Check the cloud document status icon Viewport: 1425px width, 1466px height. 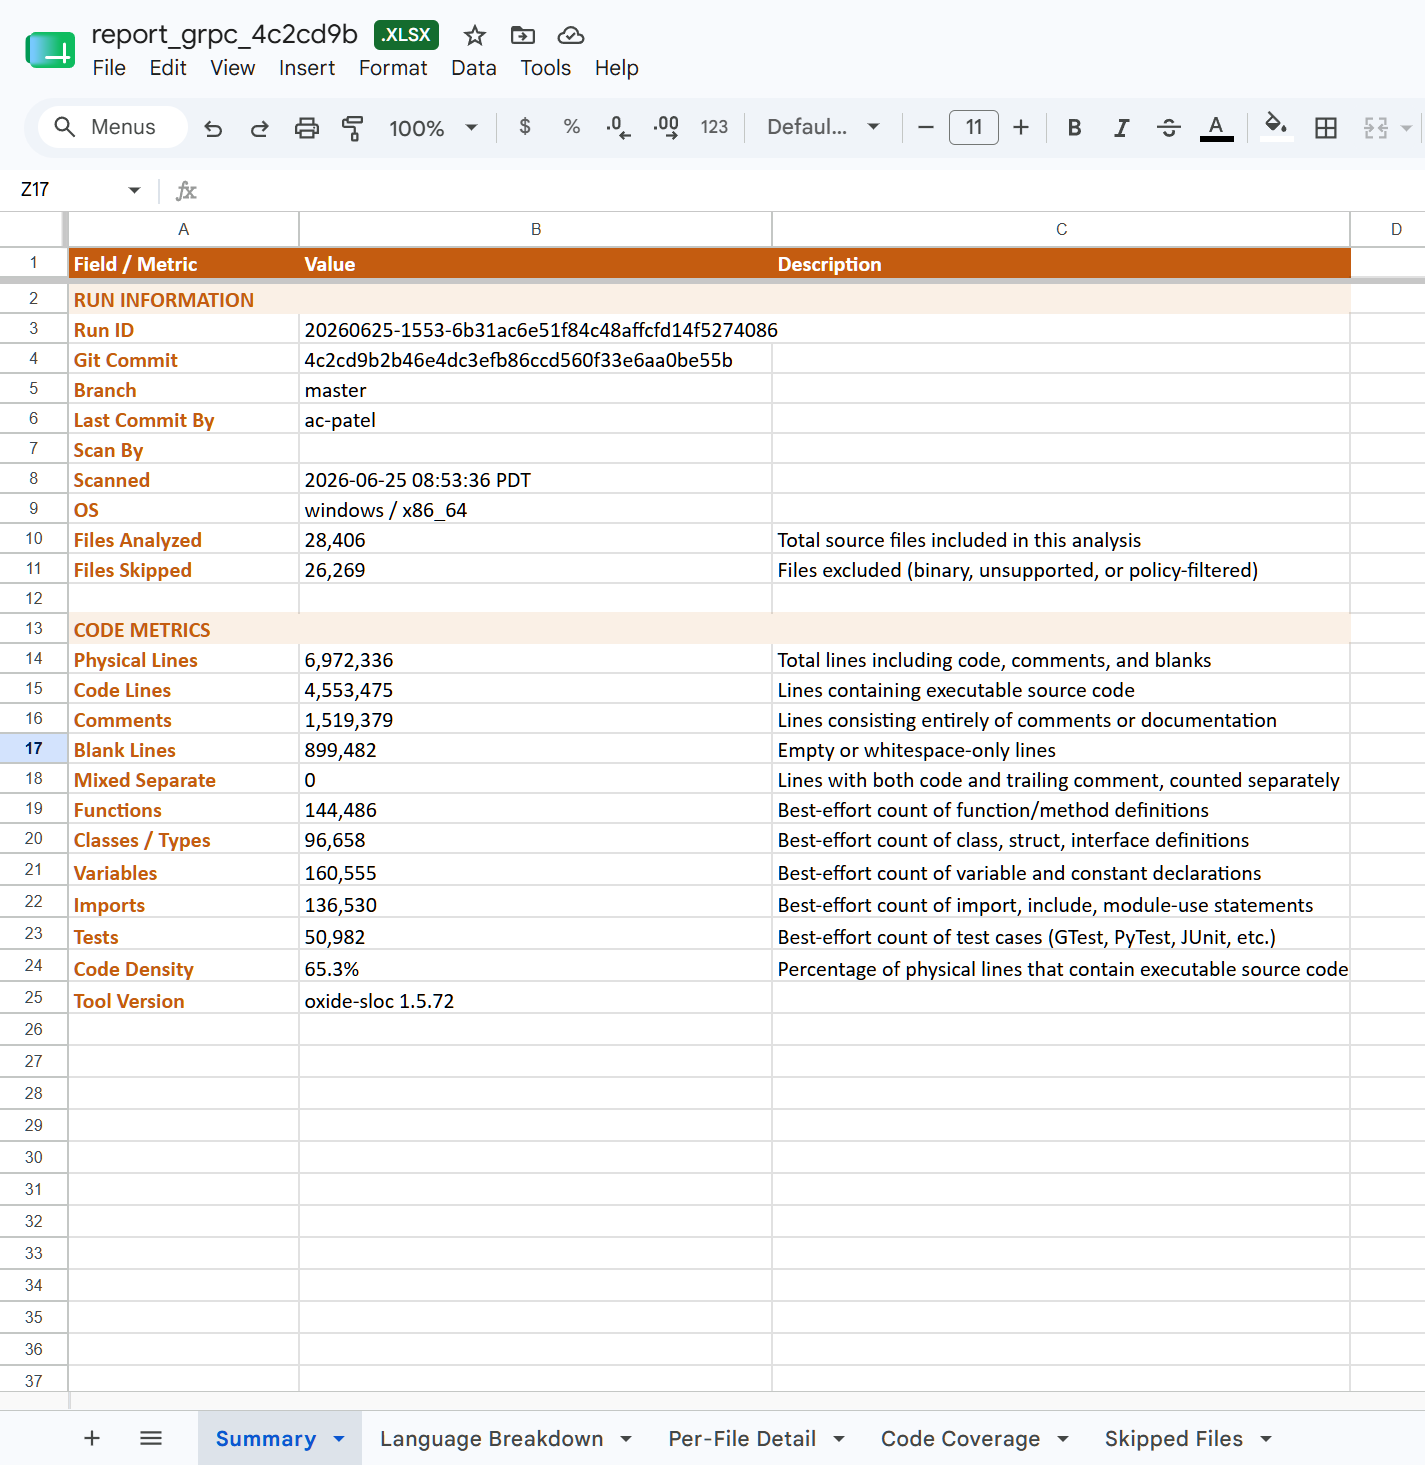(x=571, y=36)
